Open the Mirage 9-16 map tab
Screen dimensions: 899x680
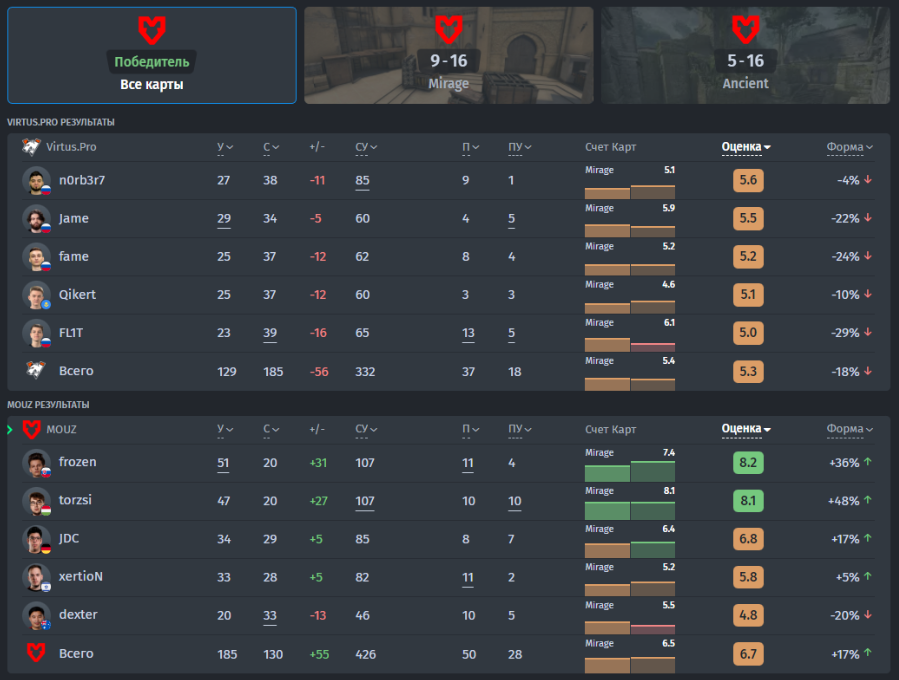(448, 56)
